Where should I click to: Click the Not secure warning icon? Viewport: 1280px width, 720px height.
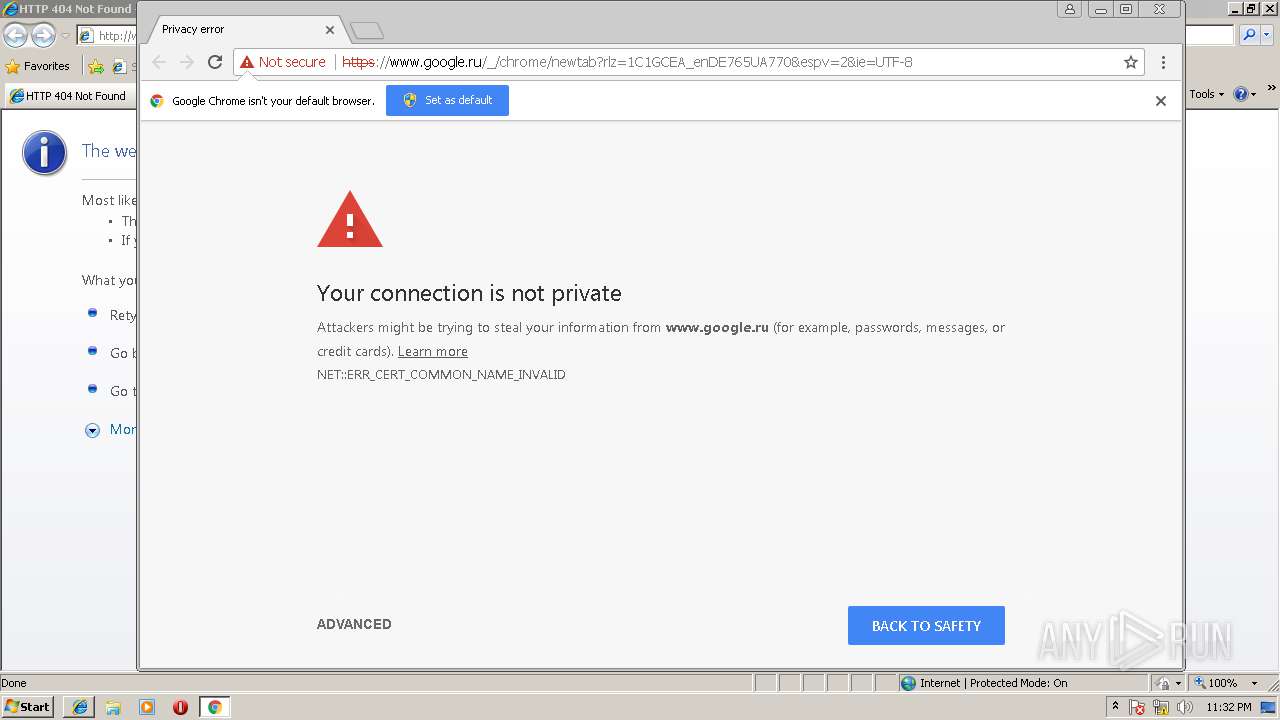(247, 62)
